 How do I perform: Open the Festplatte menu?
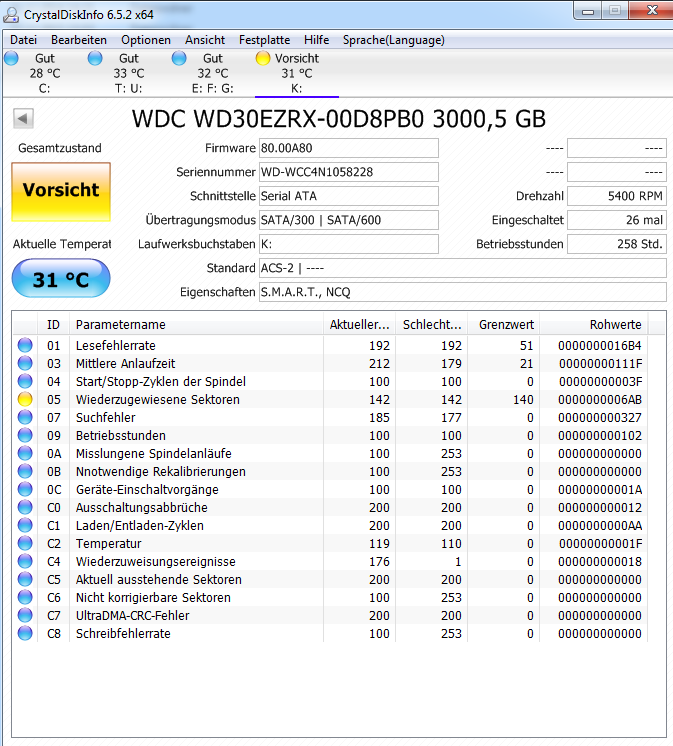[x=264, y=40]
